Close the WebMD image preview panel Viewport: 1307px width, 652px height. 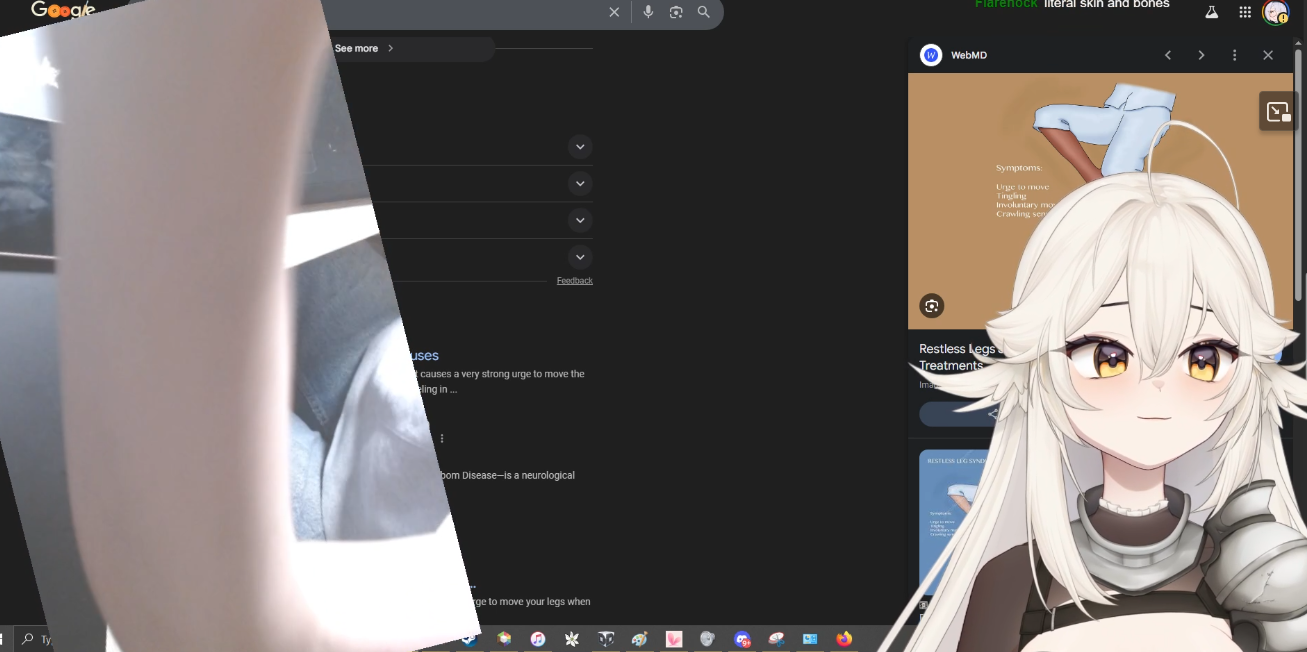[1268, 55]
